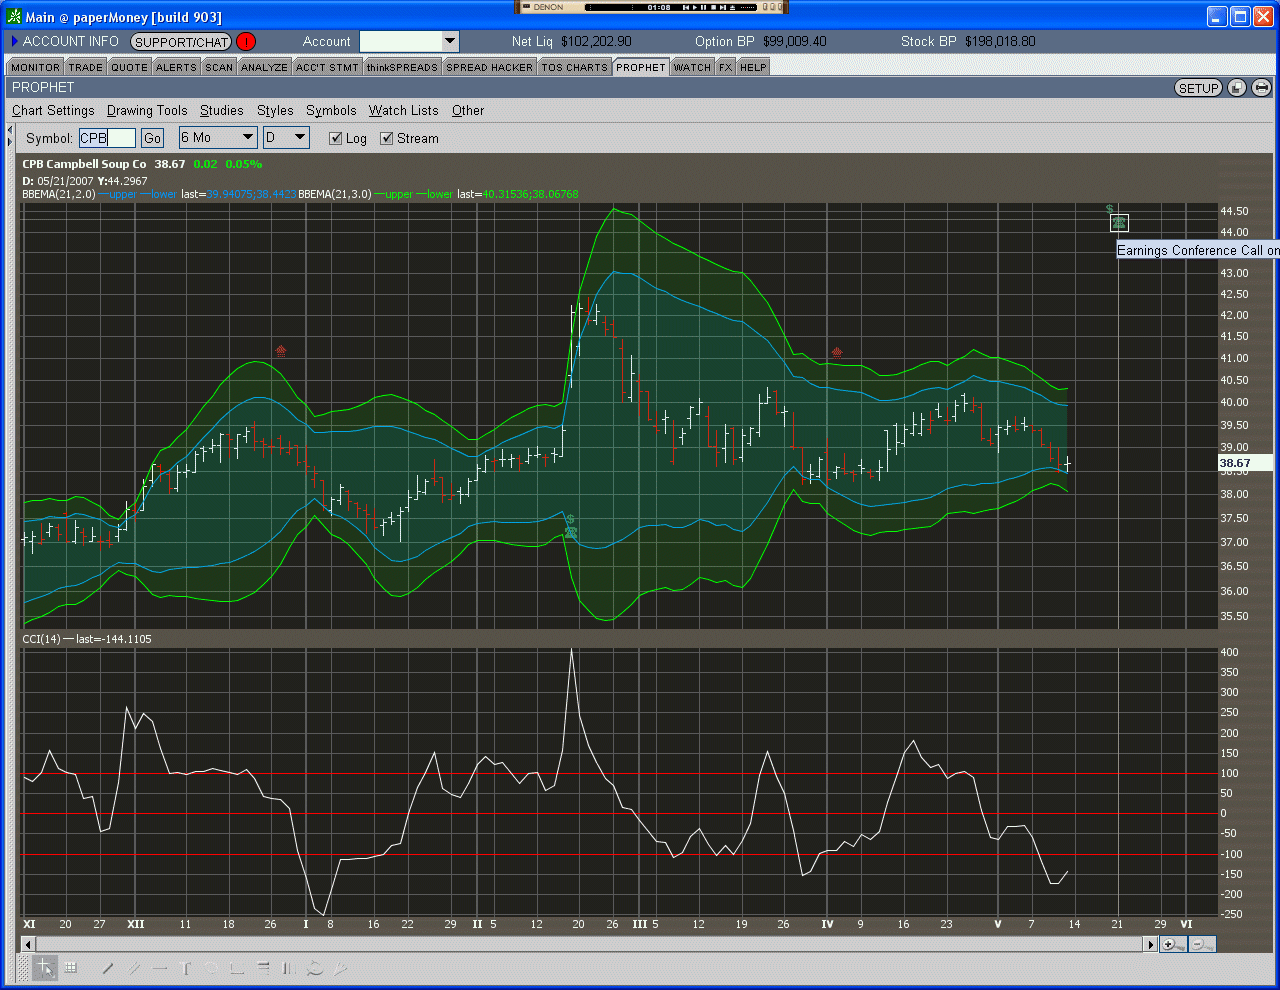
Task: Select the text annotation tool
Action: coord(185,967)
